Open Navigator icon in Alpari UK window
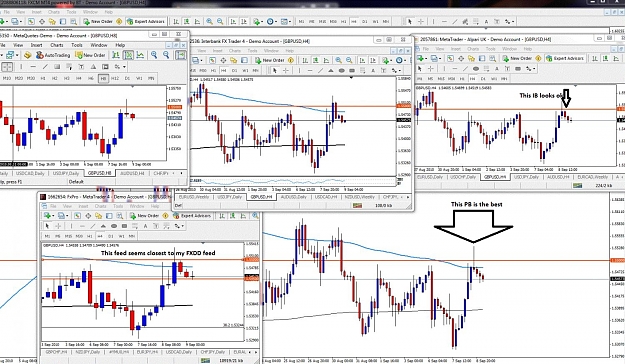625x364 pixels. (471, 58)
